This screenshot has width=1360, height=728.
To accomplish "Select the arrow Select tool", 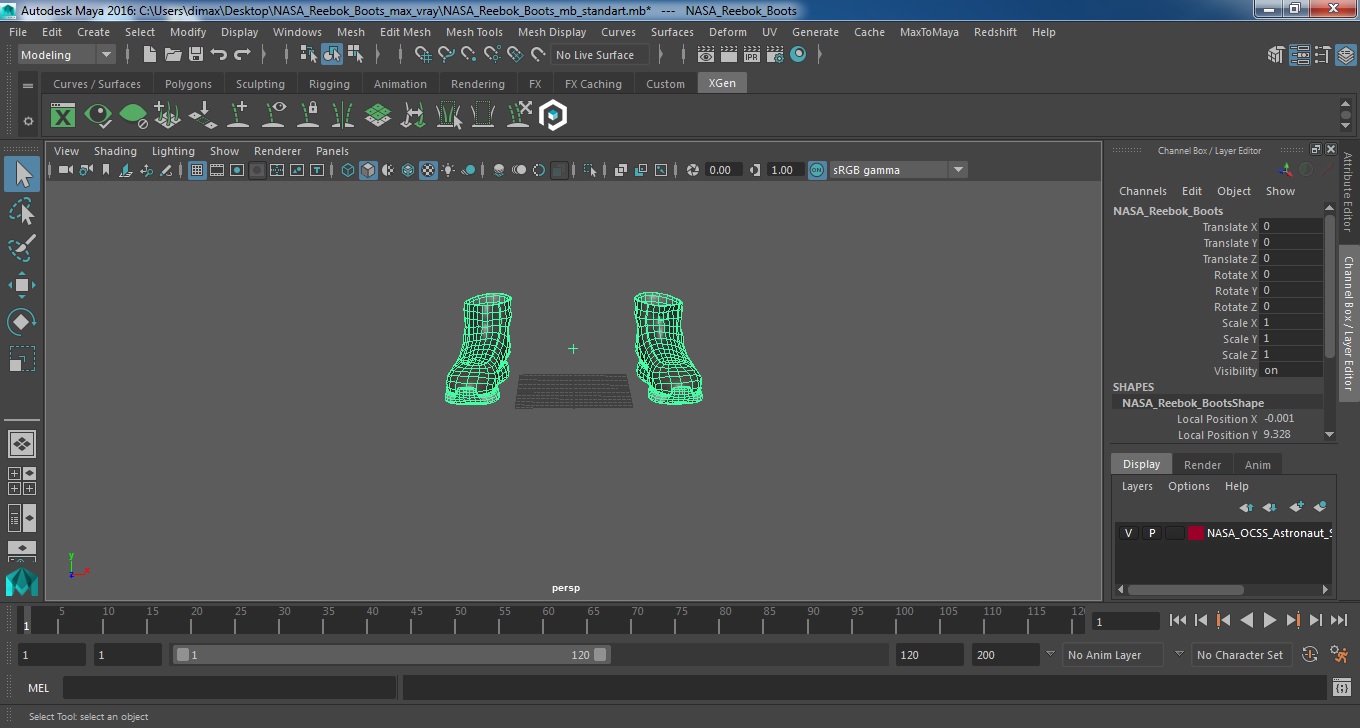I will pyautogui.click(x=22, y=175).
